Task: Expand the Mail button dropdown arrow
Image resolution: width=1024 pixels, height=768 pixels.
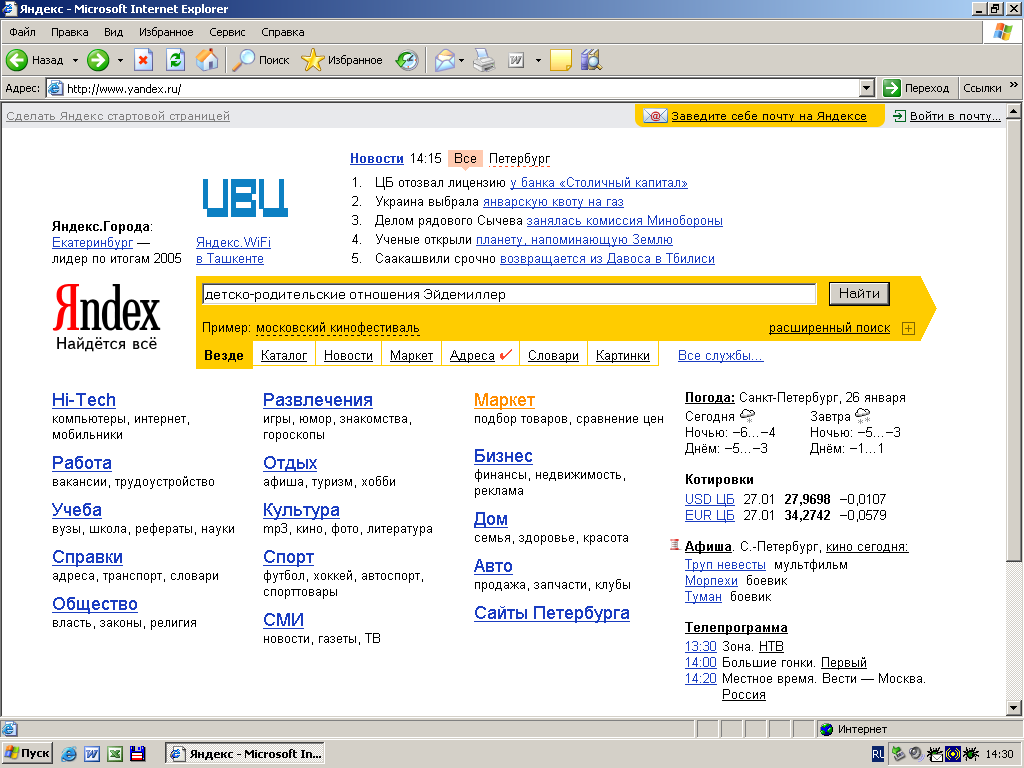Action: point(461,61)
